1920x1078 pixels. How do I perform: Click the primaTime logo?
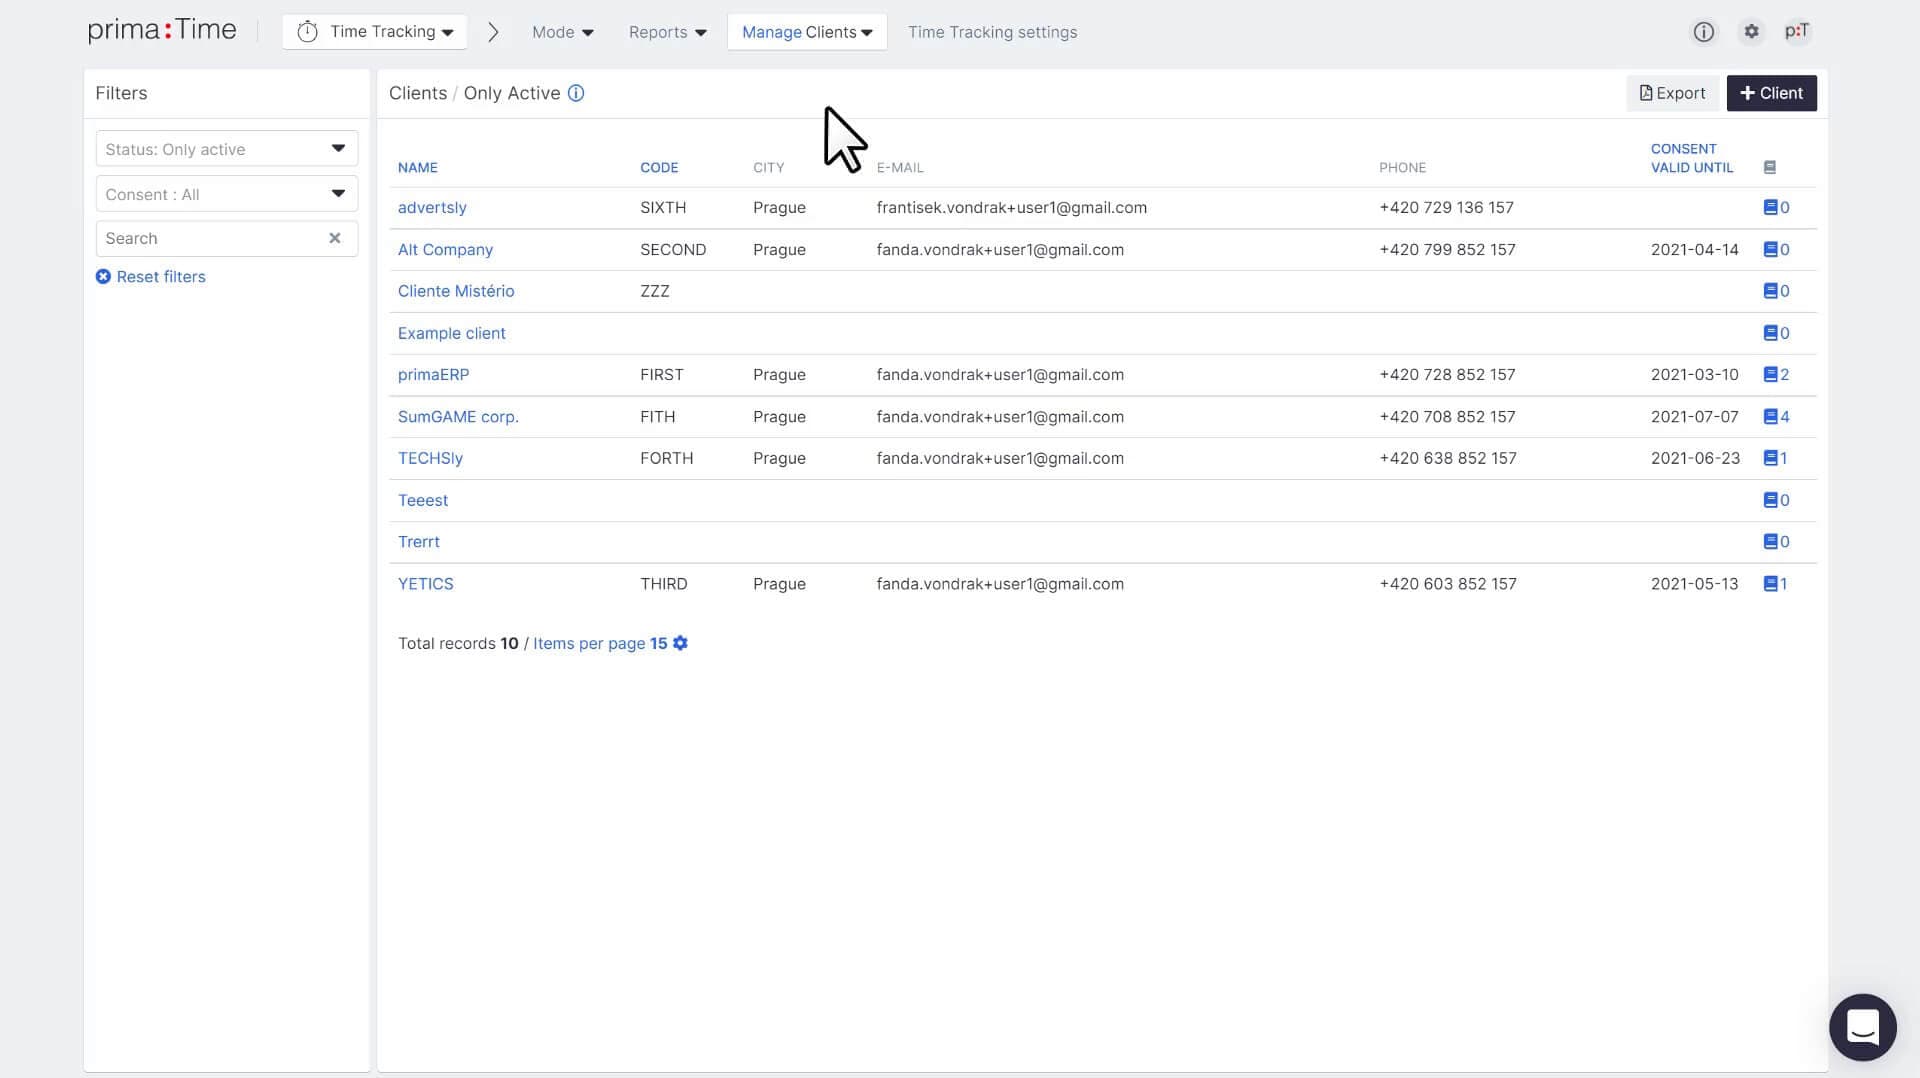pyautogui.click(x=162, y=31)
